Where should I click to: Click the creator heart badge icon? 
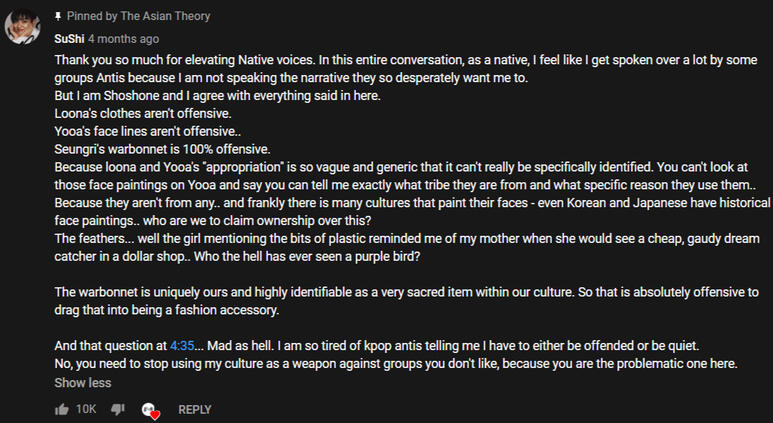point(151,410)
